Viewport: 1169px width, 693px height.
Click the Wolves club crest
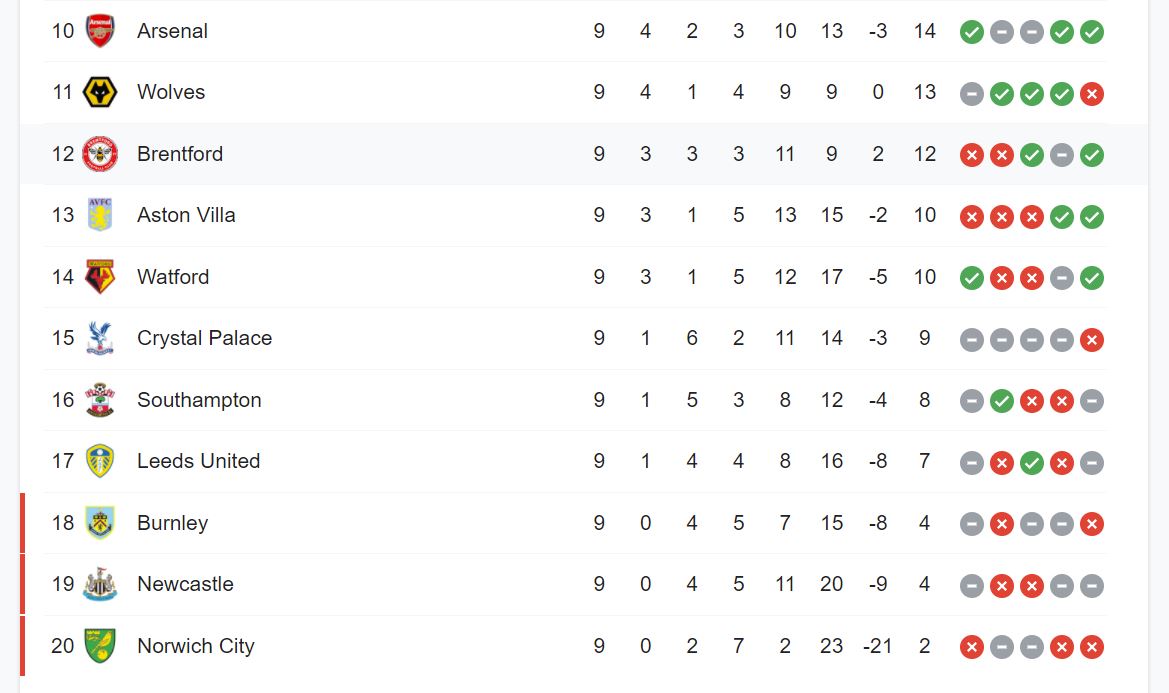pyautogui.click(x=100, y=92)
